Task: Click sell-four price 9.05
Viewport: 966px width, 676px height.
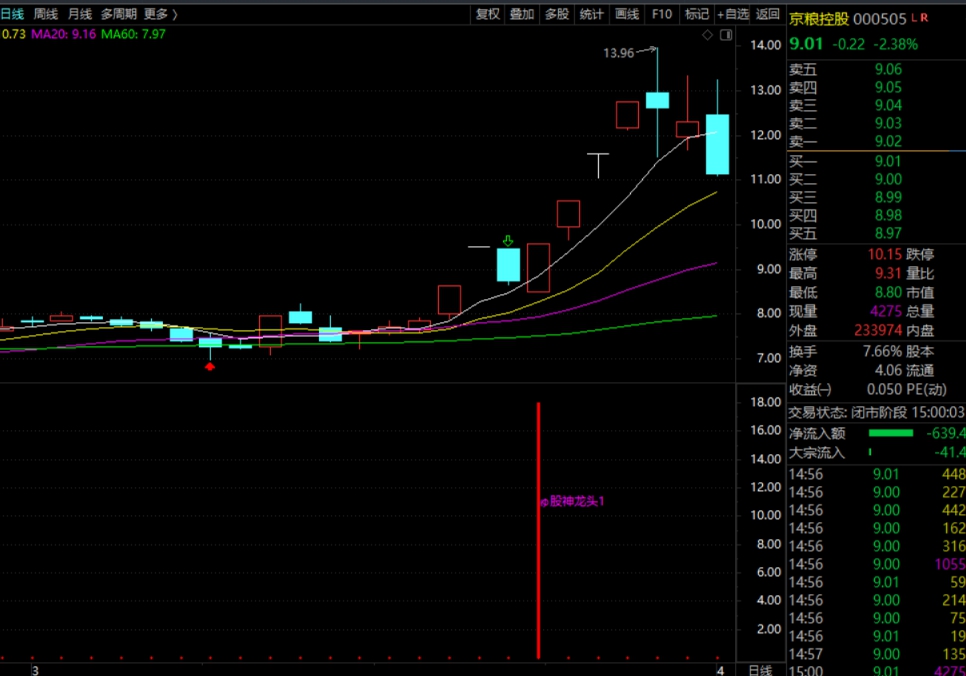Action: point(888,87)
